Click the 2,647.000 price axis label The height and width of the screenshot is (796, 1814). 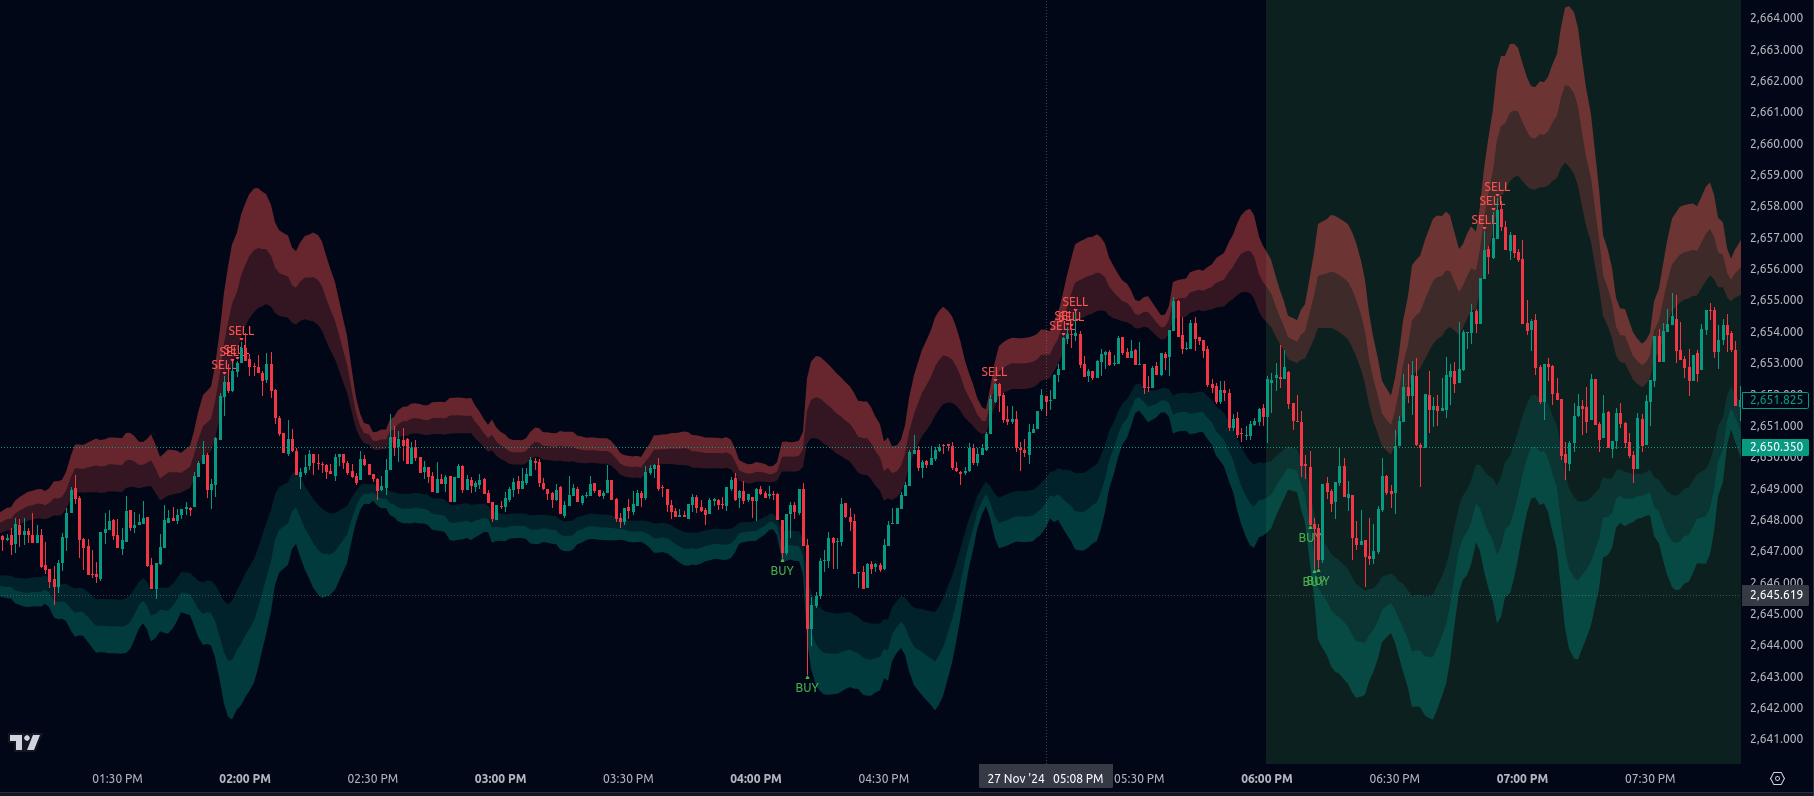click(x=1776, y=551)
